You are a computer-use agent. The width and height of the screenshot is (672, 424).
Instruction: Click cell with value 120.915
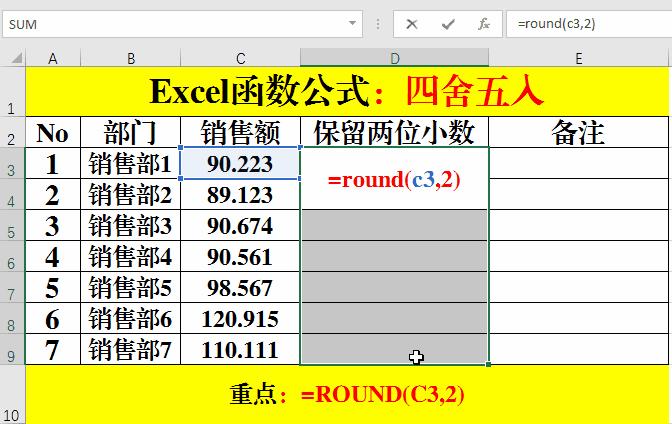tap(240, 318)
